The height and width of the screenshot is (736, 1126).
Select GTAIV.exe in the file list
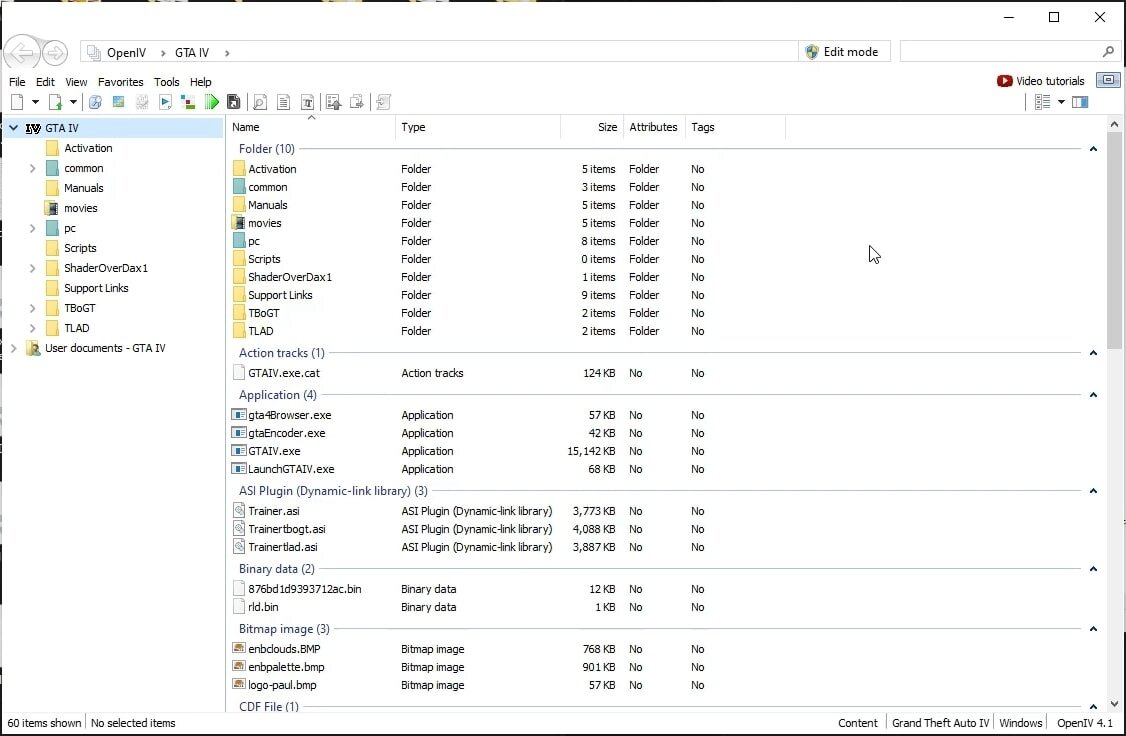[x=274, y=451]
